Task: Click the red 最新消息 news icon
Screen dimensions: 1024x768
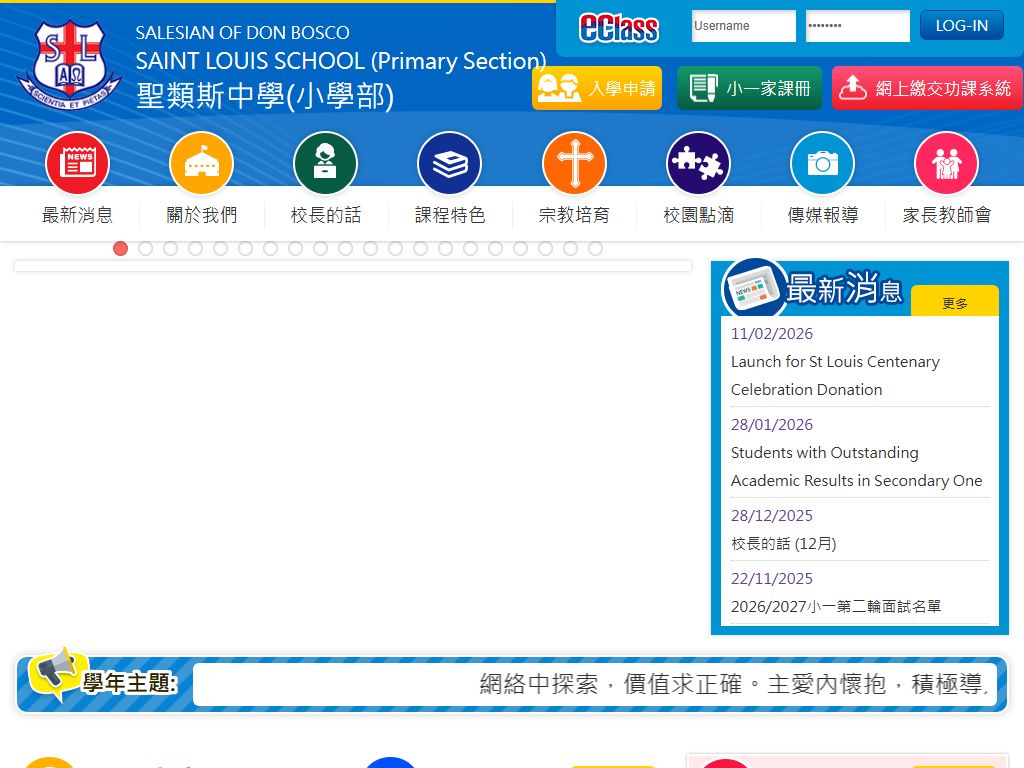Action: point(77,163)
